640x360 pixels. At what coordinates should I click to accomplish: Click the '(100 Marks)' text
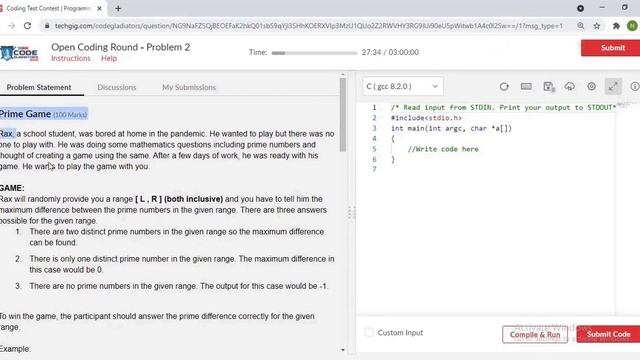(70, 115)
